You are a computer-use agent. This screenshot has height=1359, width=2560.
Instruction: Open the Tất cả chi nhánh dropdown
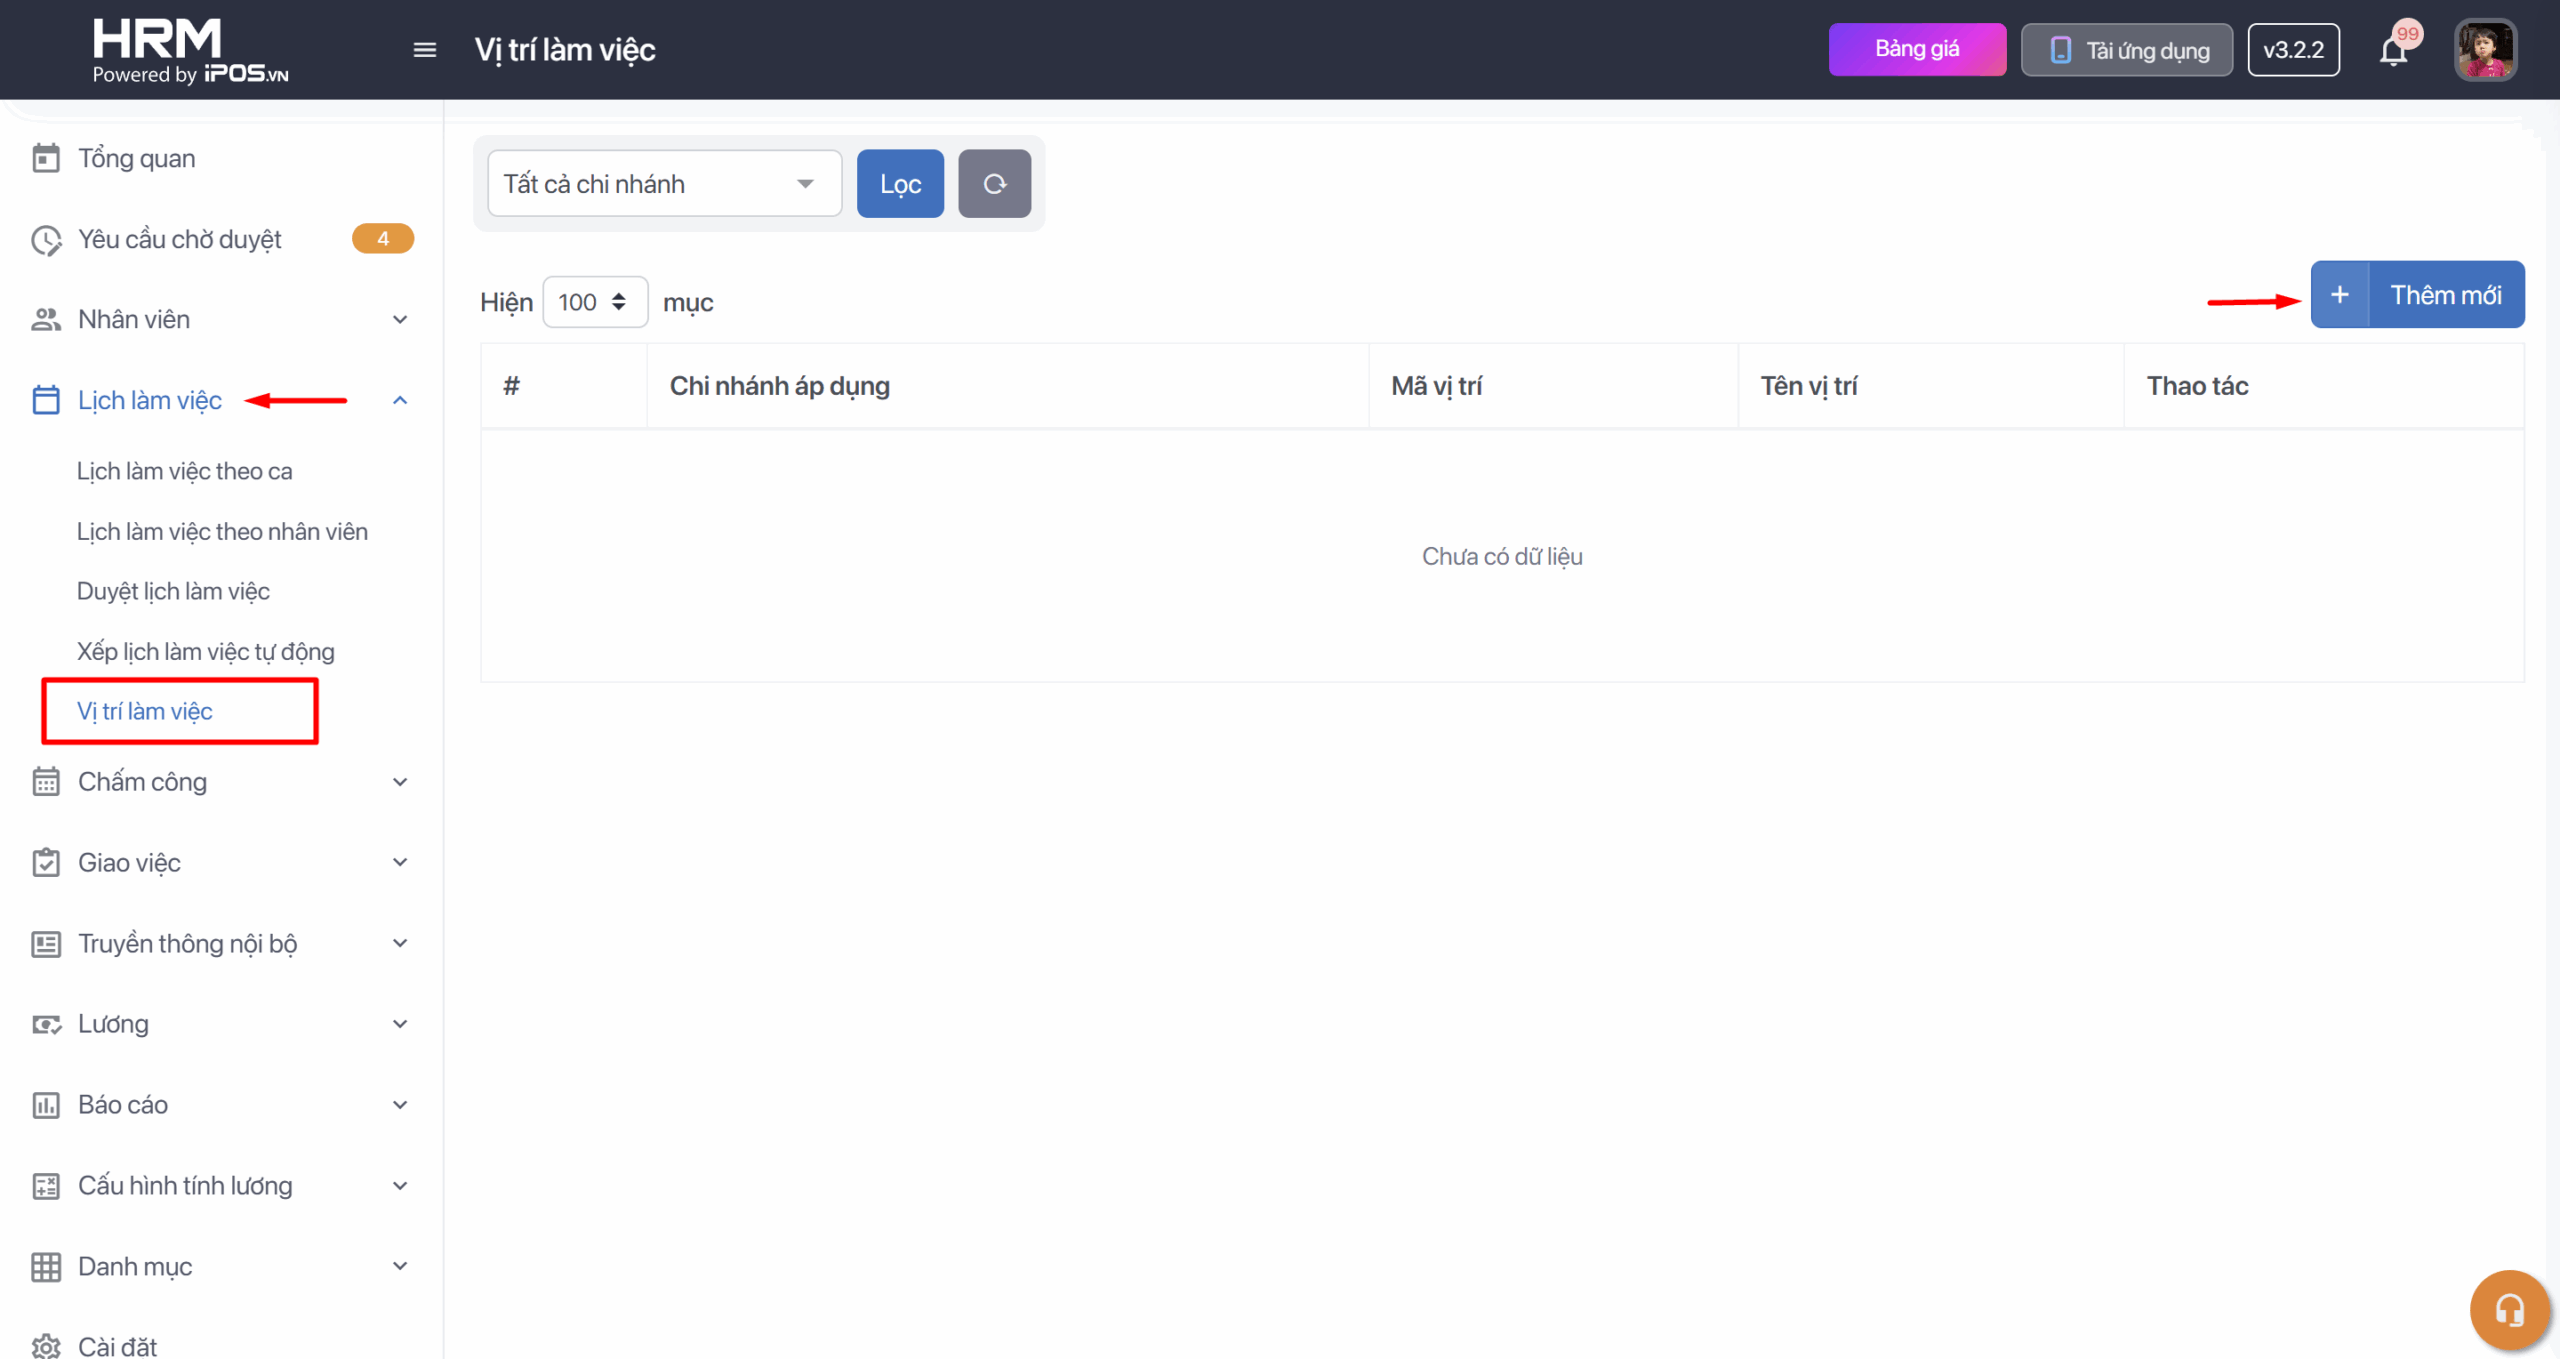tap(663, 184)
